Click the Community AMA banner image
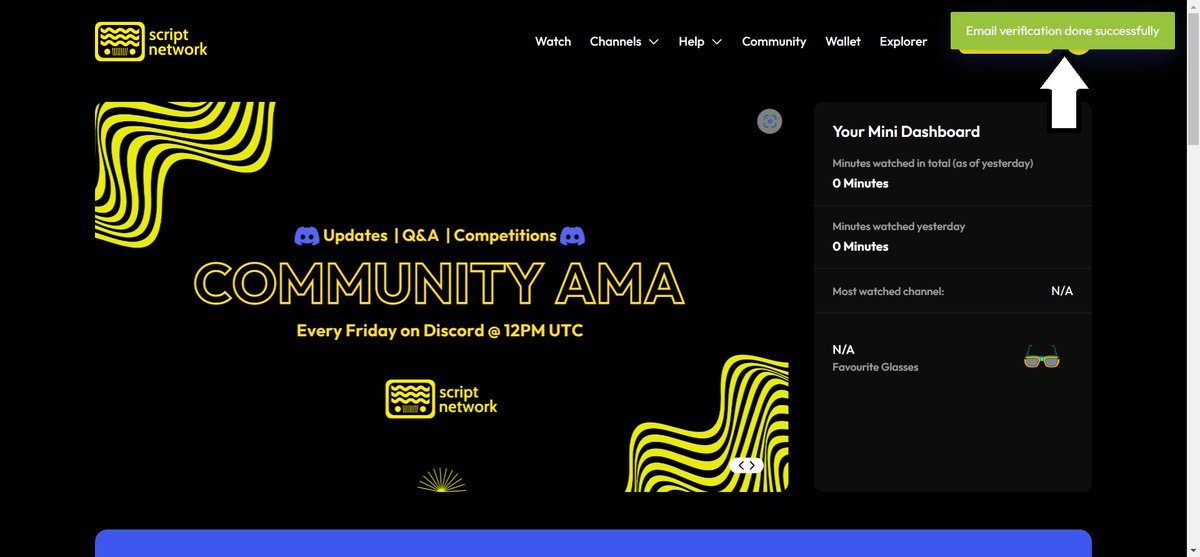The image size is (1200, 557). point(441,296)
